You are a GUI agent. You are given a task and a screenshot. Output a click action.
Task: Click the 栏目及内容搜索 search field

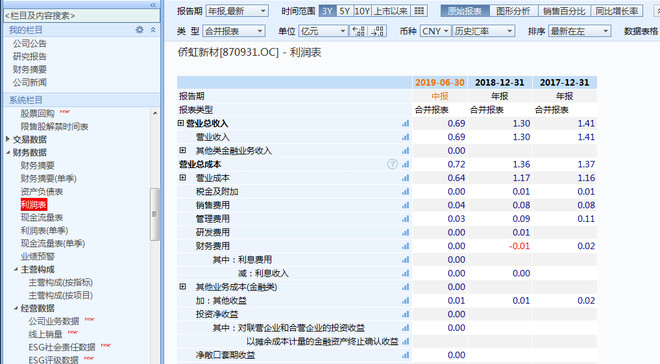(x=82, y=16)
